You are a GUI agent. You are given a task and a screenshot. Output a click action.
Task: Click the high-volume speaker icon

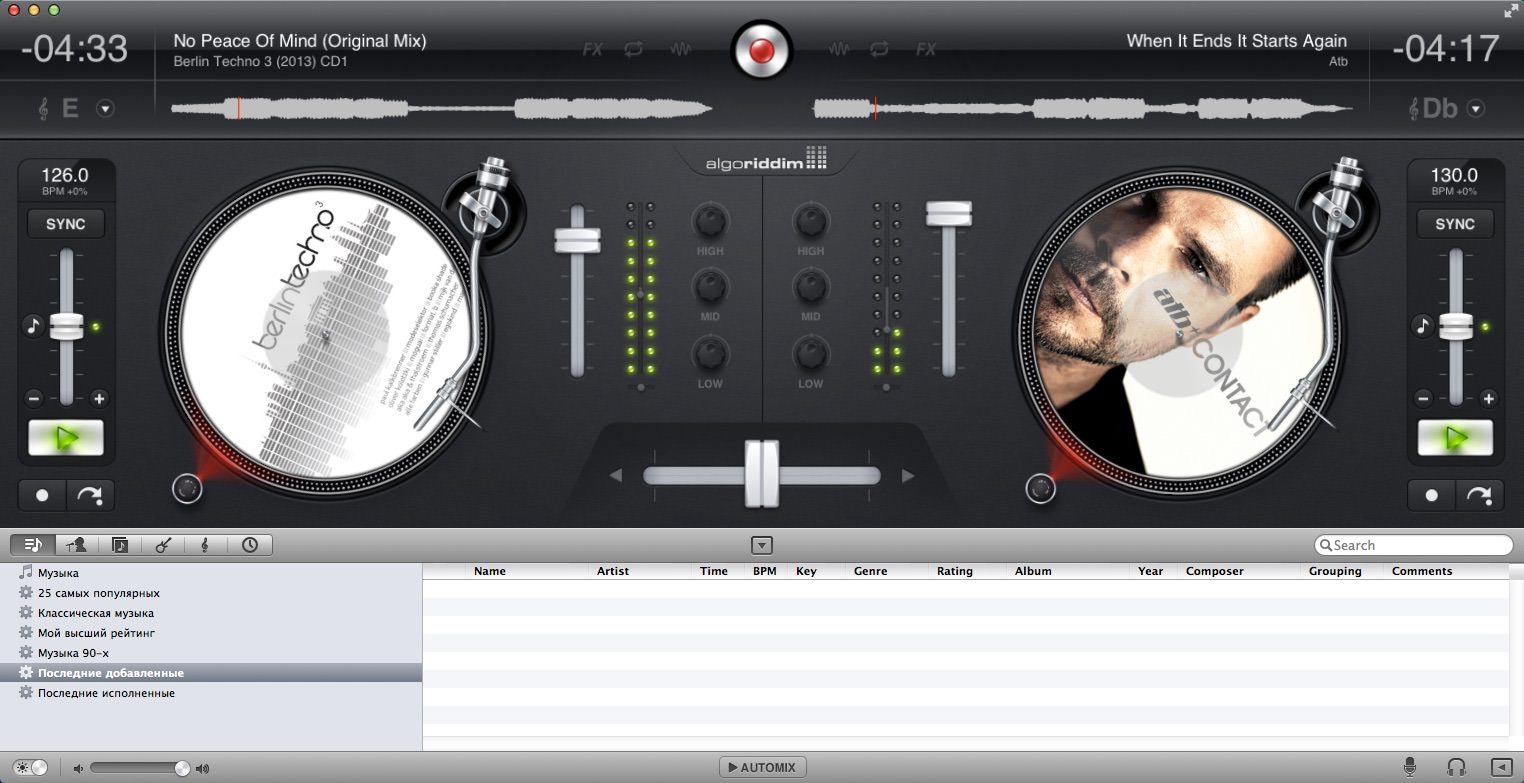(202, 768)
